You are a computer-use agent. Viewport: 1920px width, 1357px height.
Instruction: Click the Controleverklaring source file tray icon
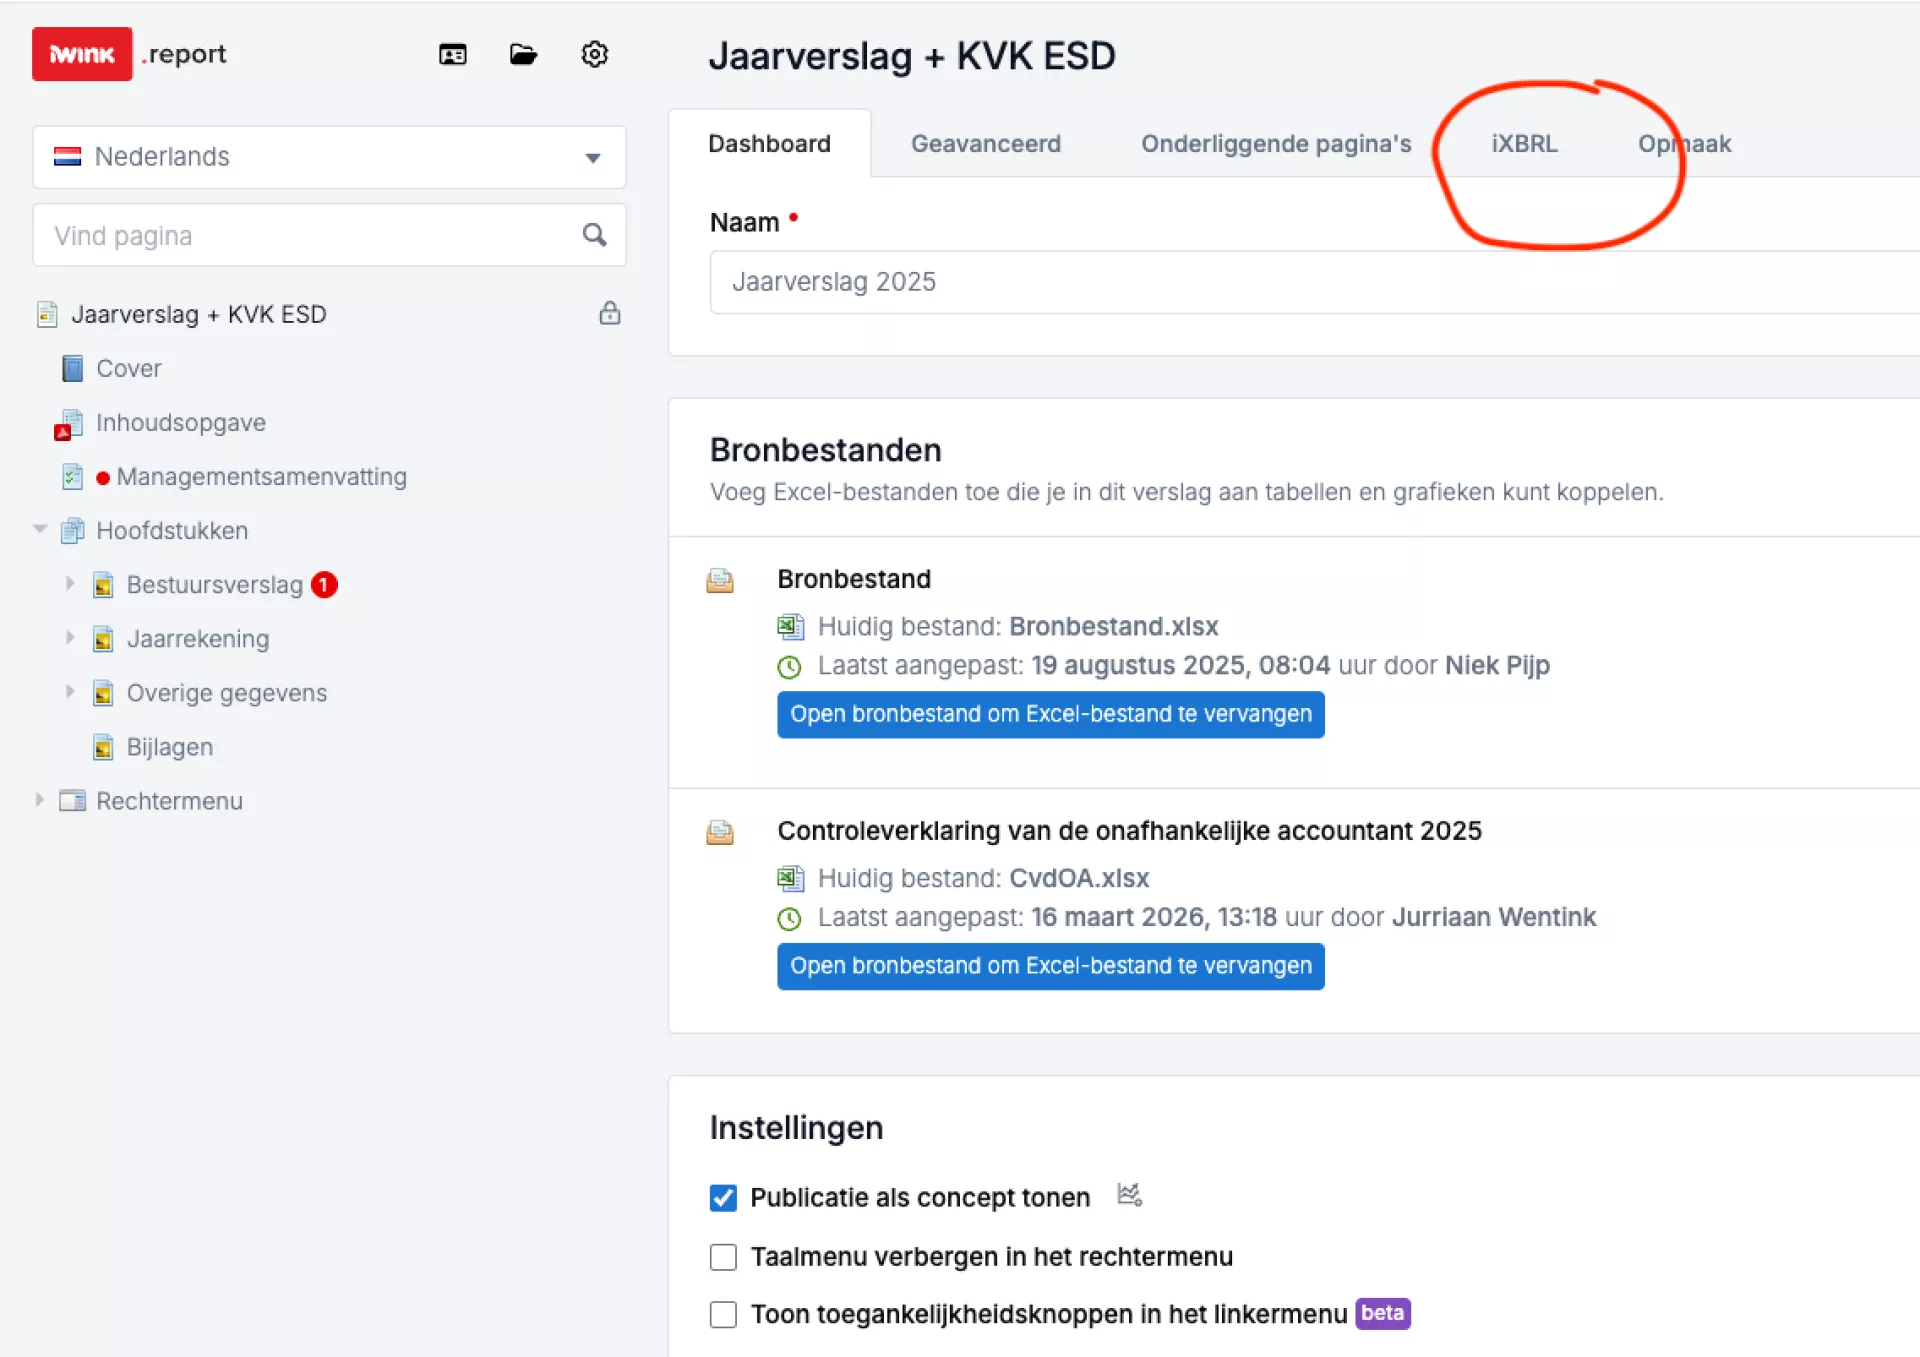[x=720, y=833]
